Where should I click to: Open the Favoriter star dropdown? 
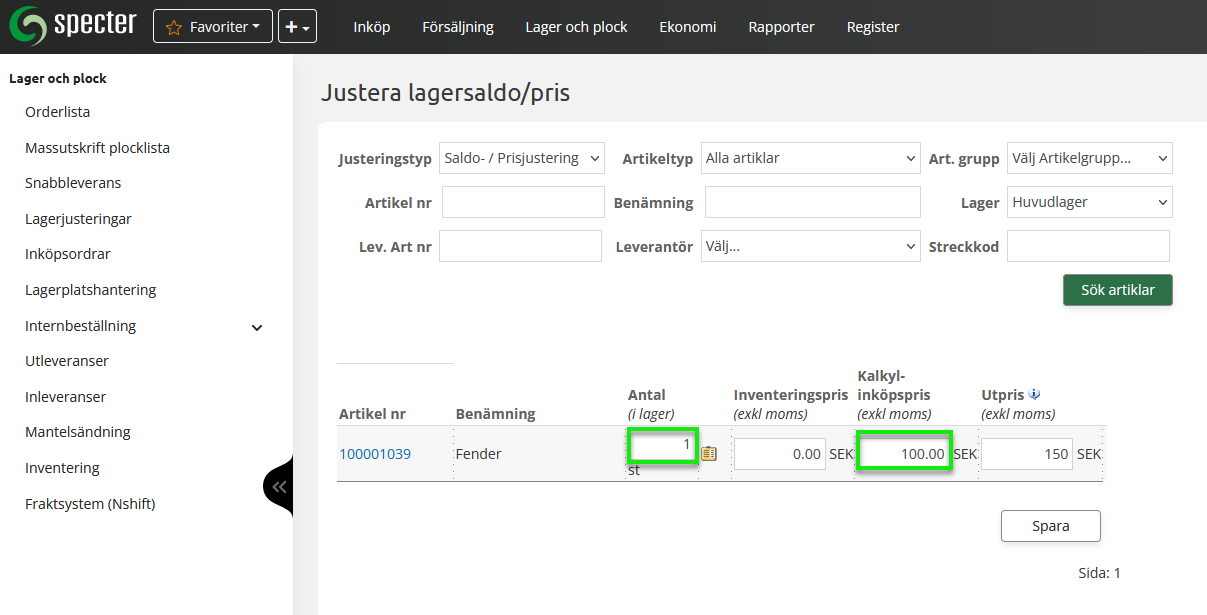tap(213, 27)
